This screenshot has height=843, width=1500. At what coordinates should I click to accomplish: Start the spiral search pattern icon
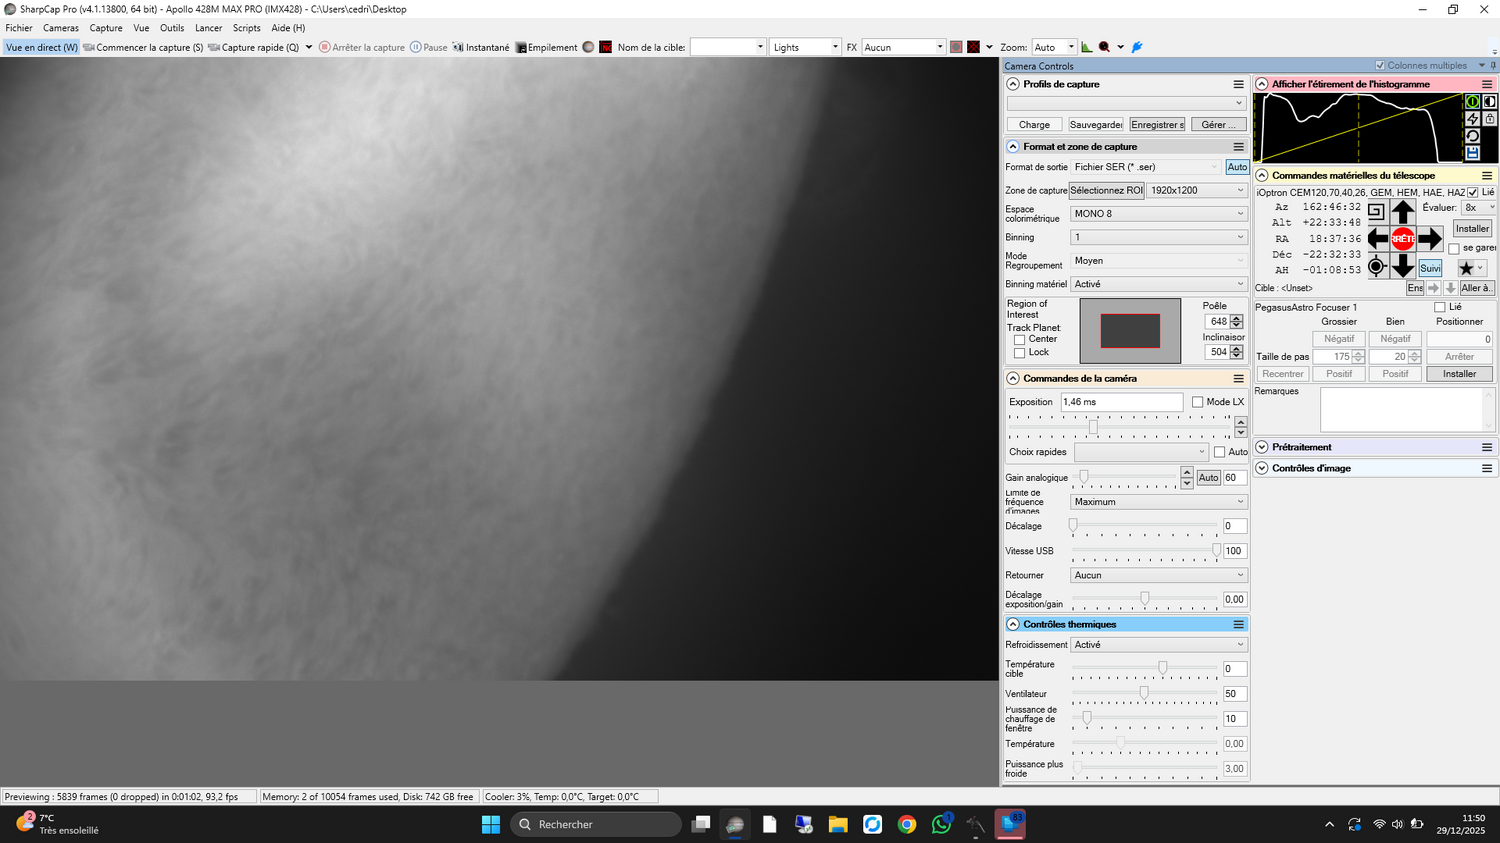coord(1376,212)
